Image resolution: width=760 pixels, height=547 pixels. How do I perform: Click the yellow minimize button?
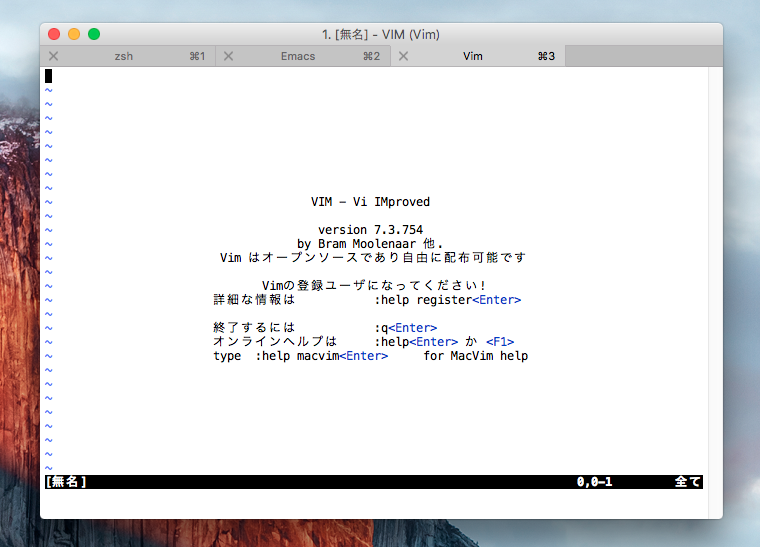tap(74, 34)
